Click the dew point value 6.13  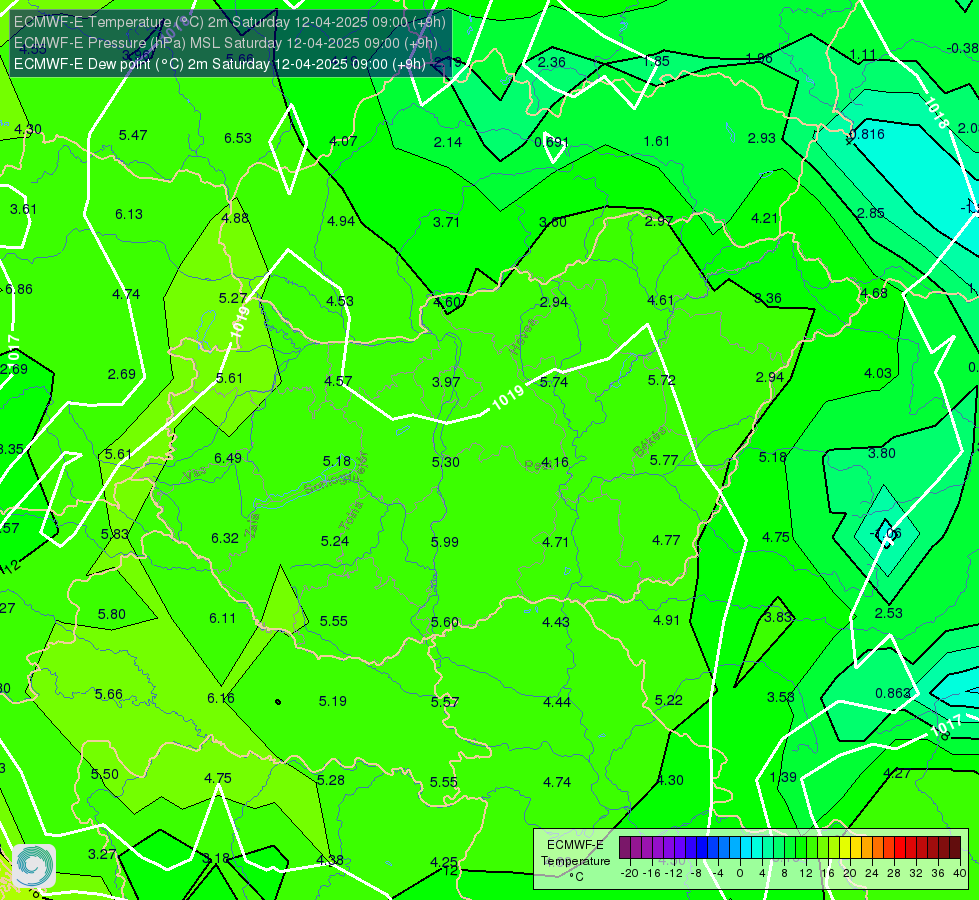pyautogui.click(x=129, y=214)
